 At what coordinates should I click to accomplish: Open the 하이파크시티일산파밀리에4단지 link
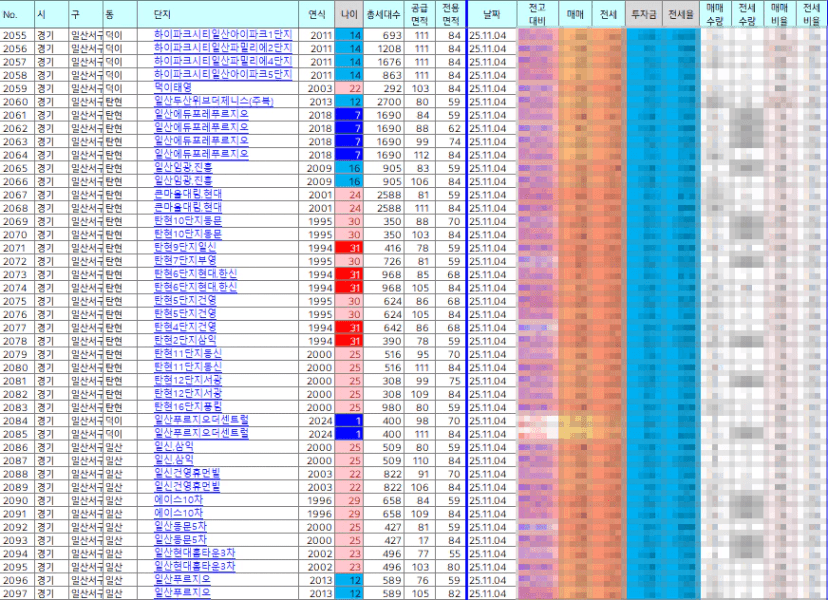click(x=223, y=61)
